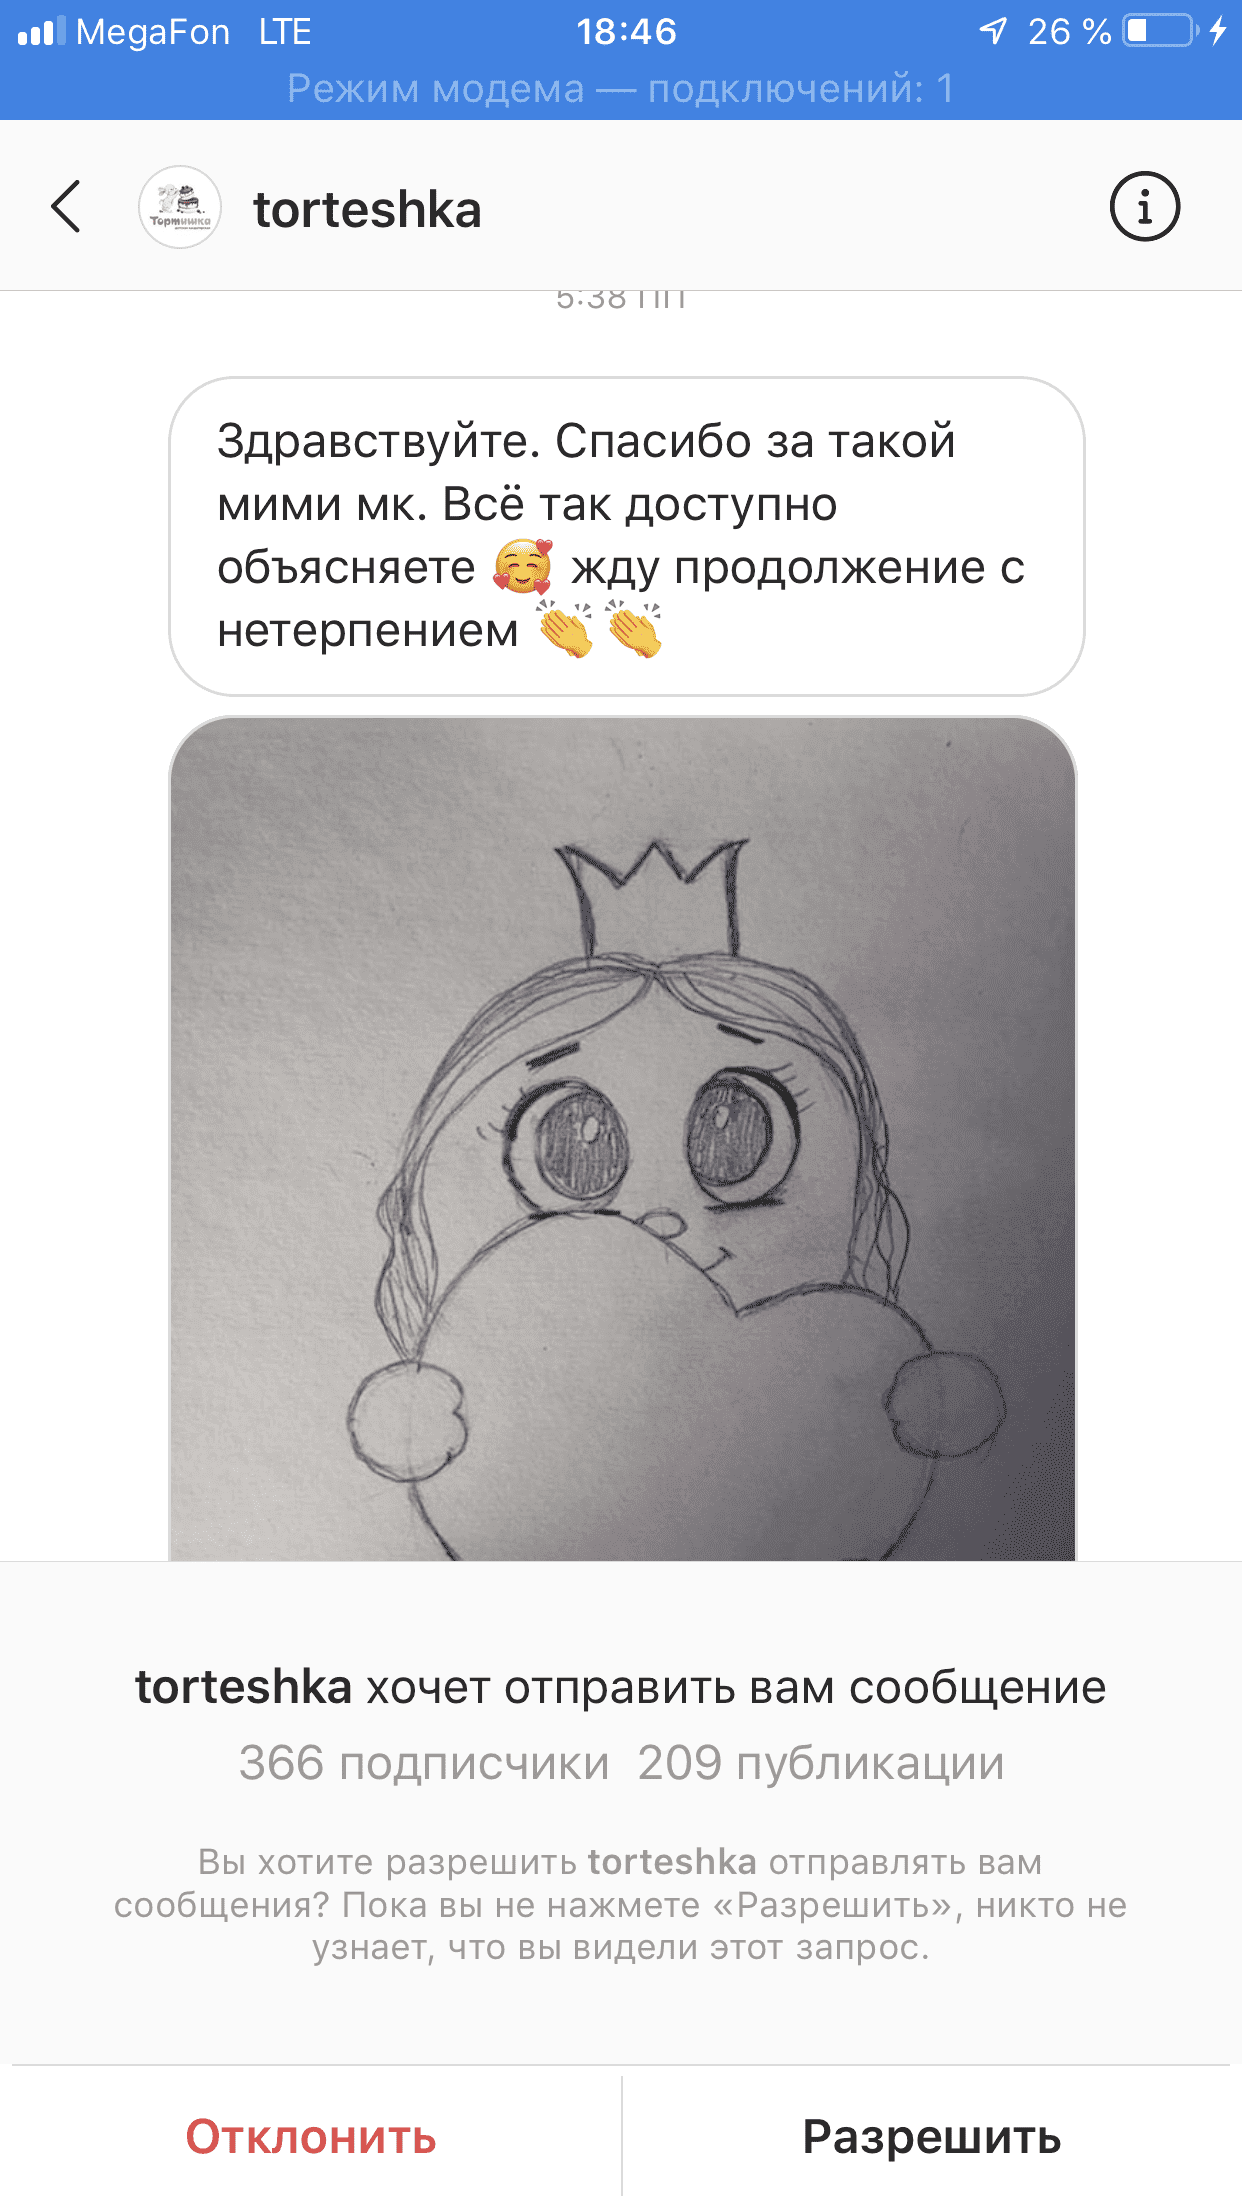1242x2208 pixels.
Task: Tap 366 подписчики follower count
Action: (x=424, y=1763)
